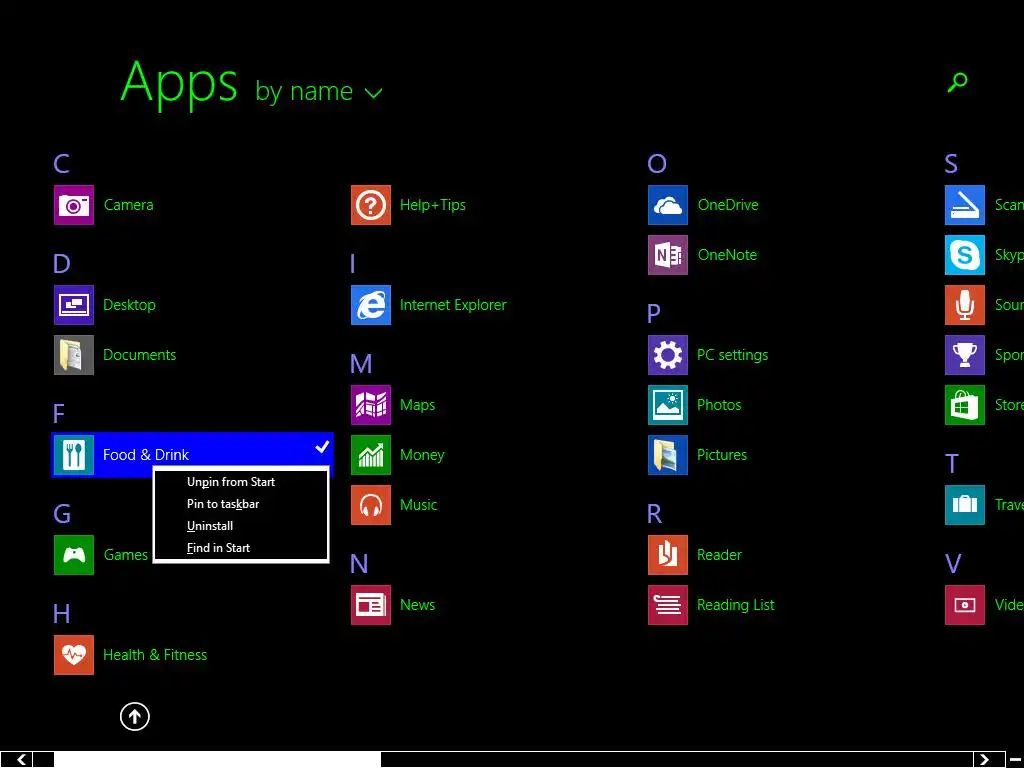Screen dimensions: 1024x768
Task: Open the Desktop tile icon
Action: [74, 305]
